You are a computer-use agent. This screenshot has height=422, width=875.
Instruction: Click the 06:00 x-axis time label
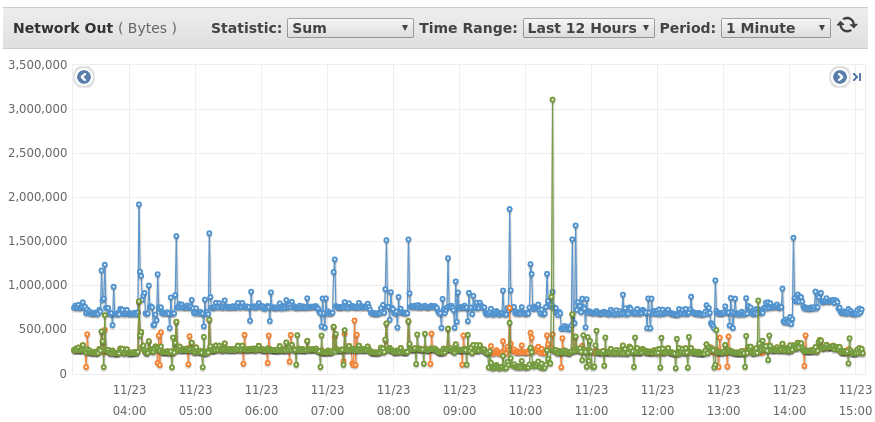[x=261, y=411]
